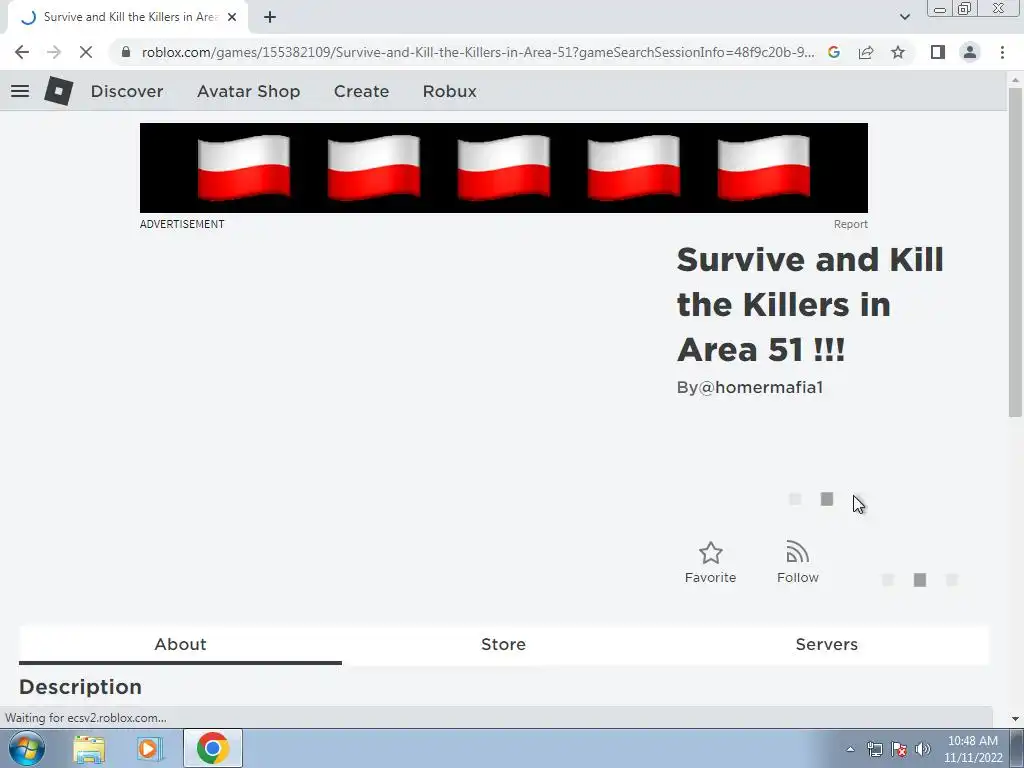Click the address bar URL field
Screen dimensions: 1024x768
[x=477, y=52]
